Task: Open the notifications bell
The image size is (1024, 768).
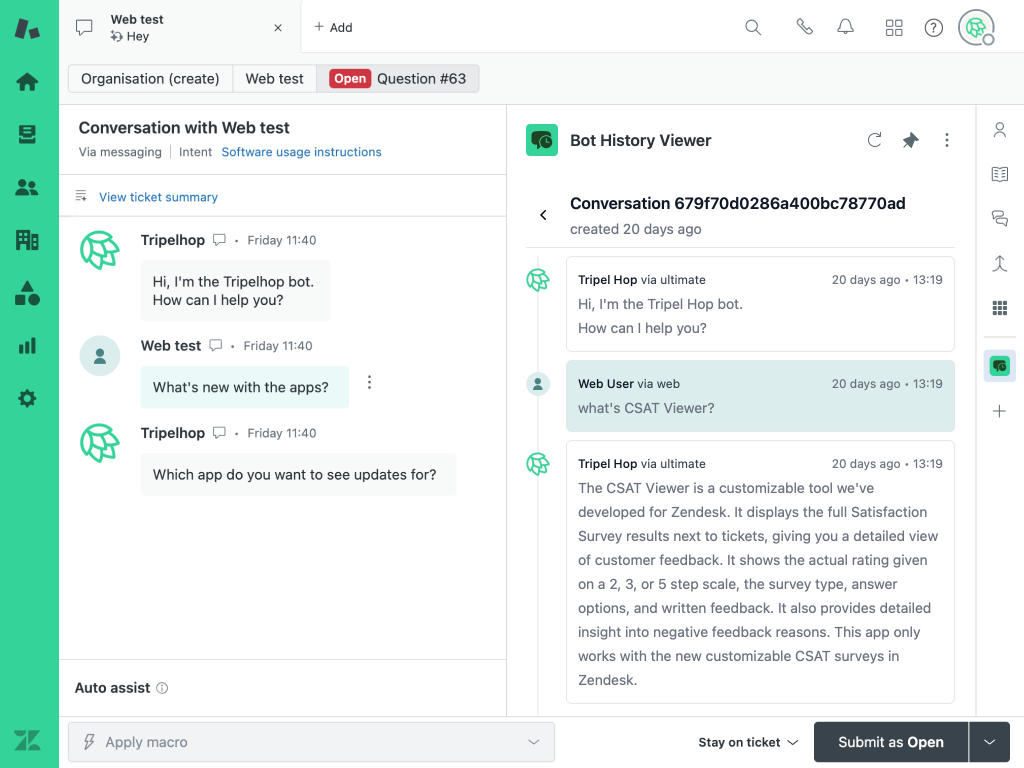Action: pyautogui.click(x=846, y=28)
